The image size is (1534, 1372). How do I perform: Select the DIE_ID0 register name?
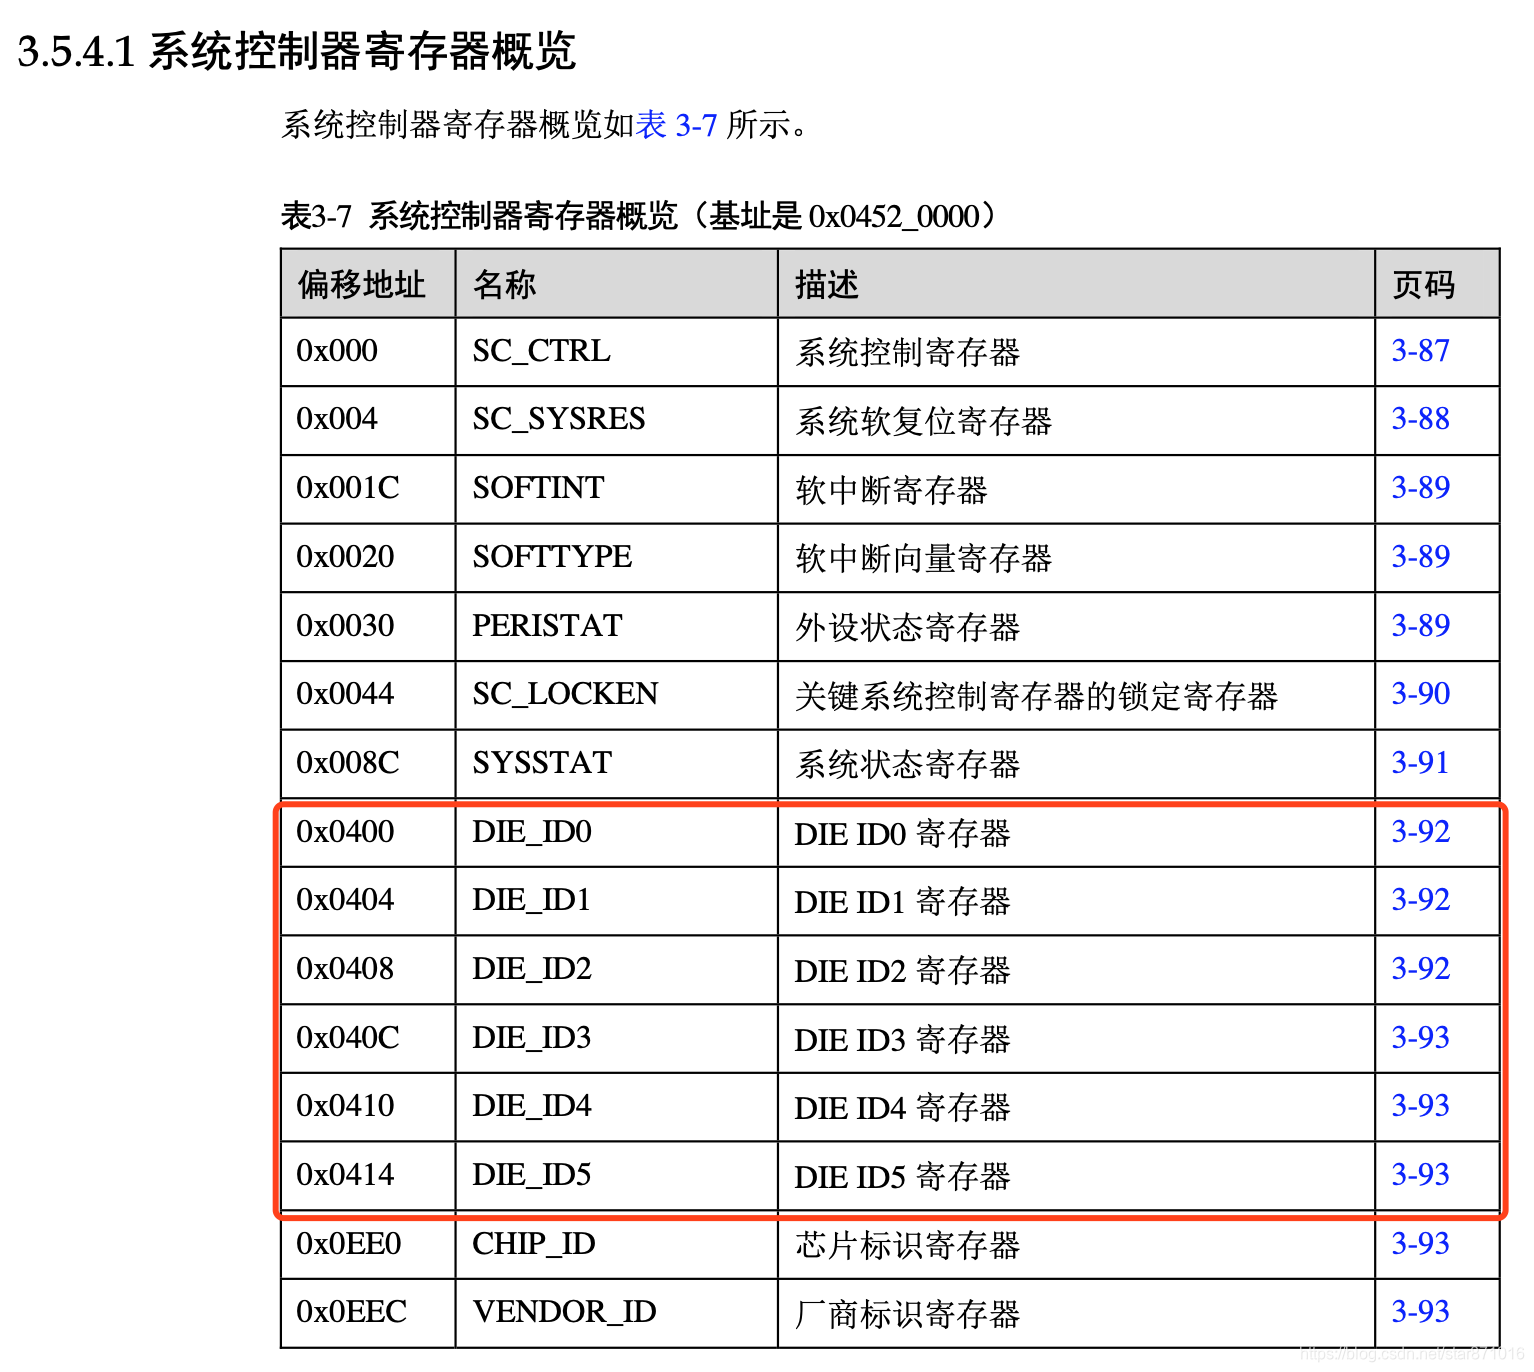[532, 833]
